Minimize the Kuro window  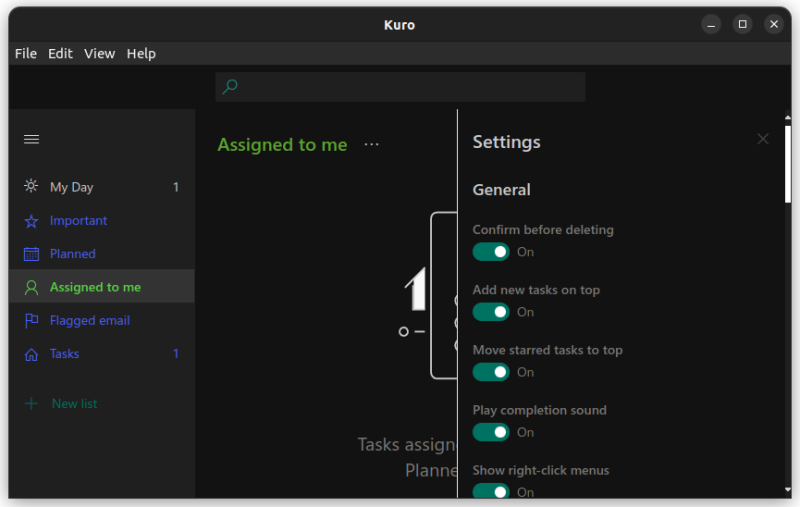point(711,24)
